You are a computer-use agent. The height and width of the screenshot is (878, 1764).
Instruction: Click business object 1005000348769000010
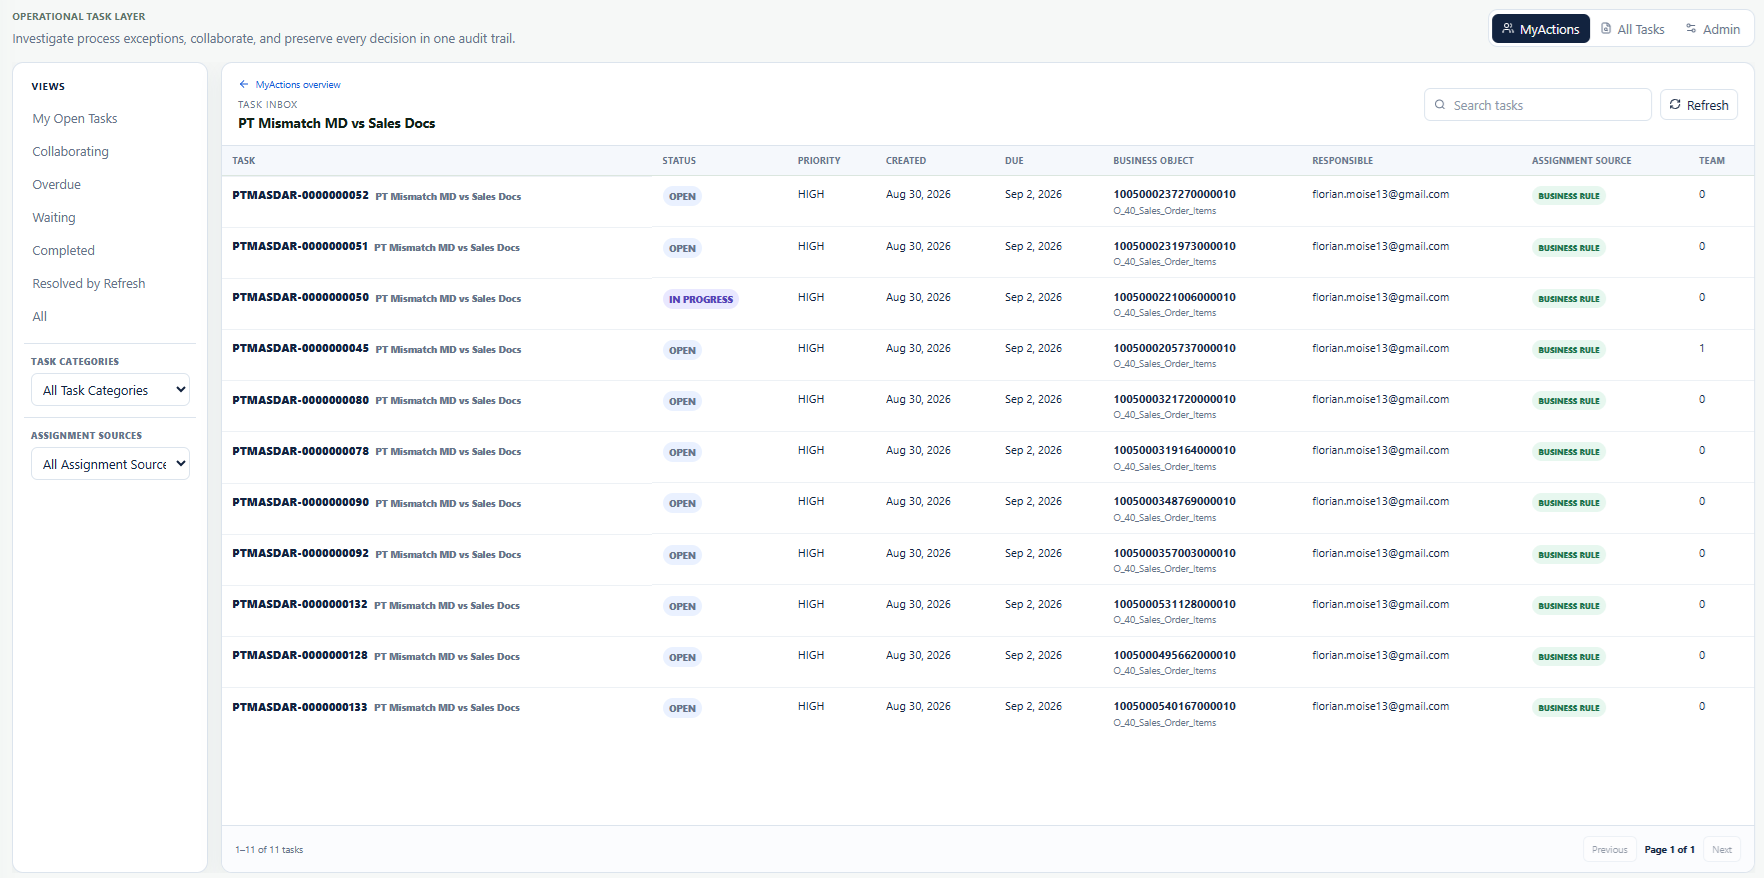(x=1174, y=501)
